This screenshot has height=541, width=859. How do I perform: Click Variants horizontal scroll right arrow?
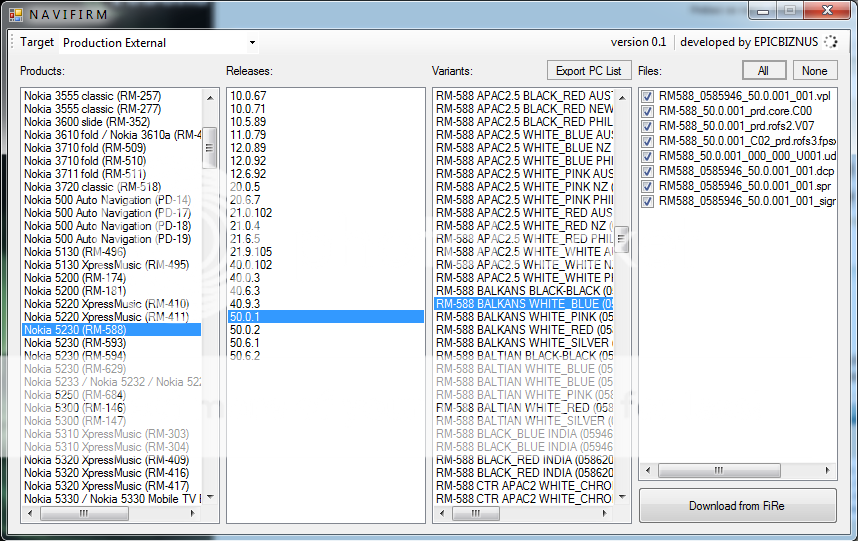point(604,513)
